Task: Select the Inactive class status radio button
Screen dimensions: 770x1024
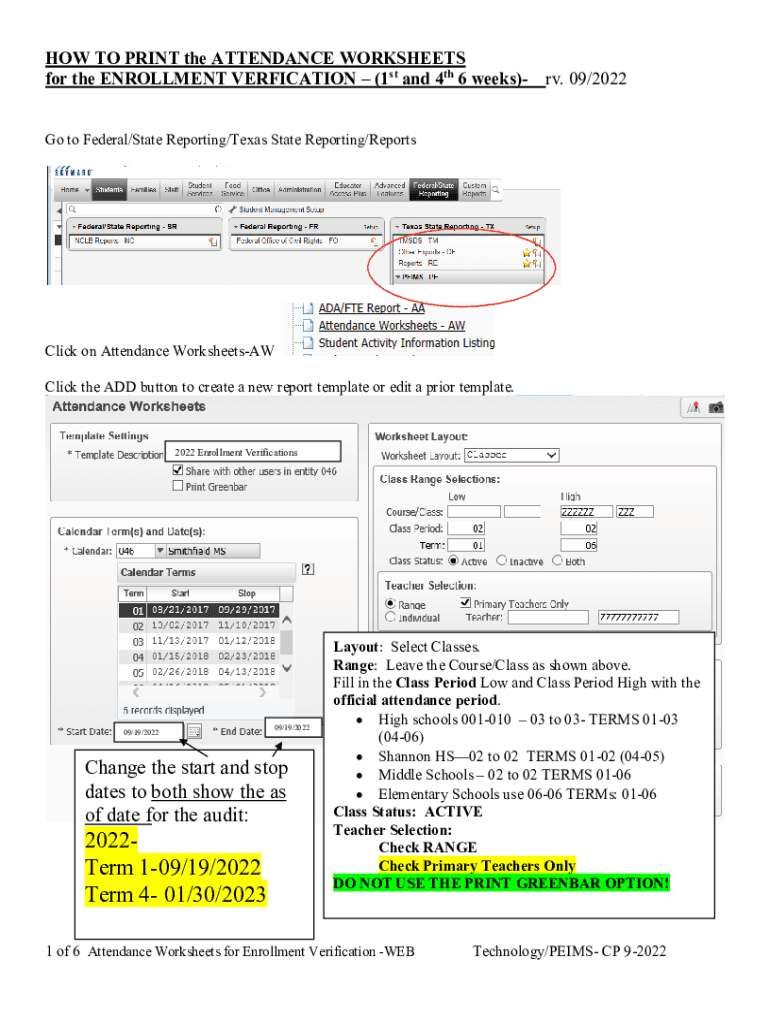Action: (502, 561)
